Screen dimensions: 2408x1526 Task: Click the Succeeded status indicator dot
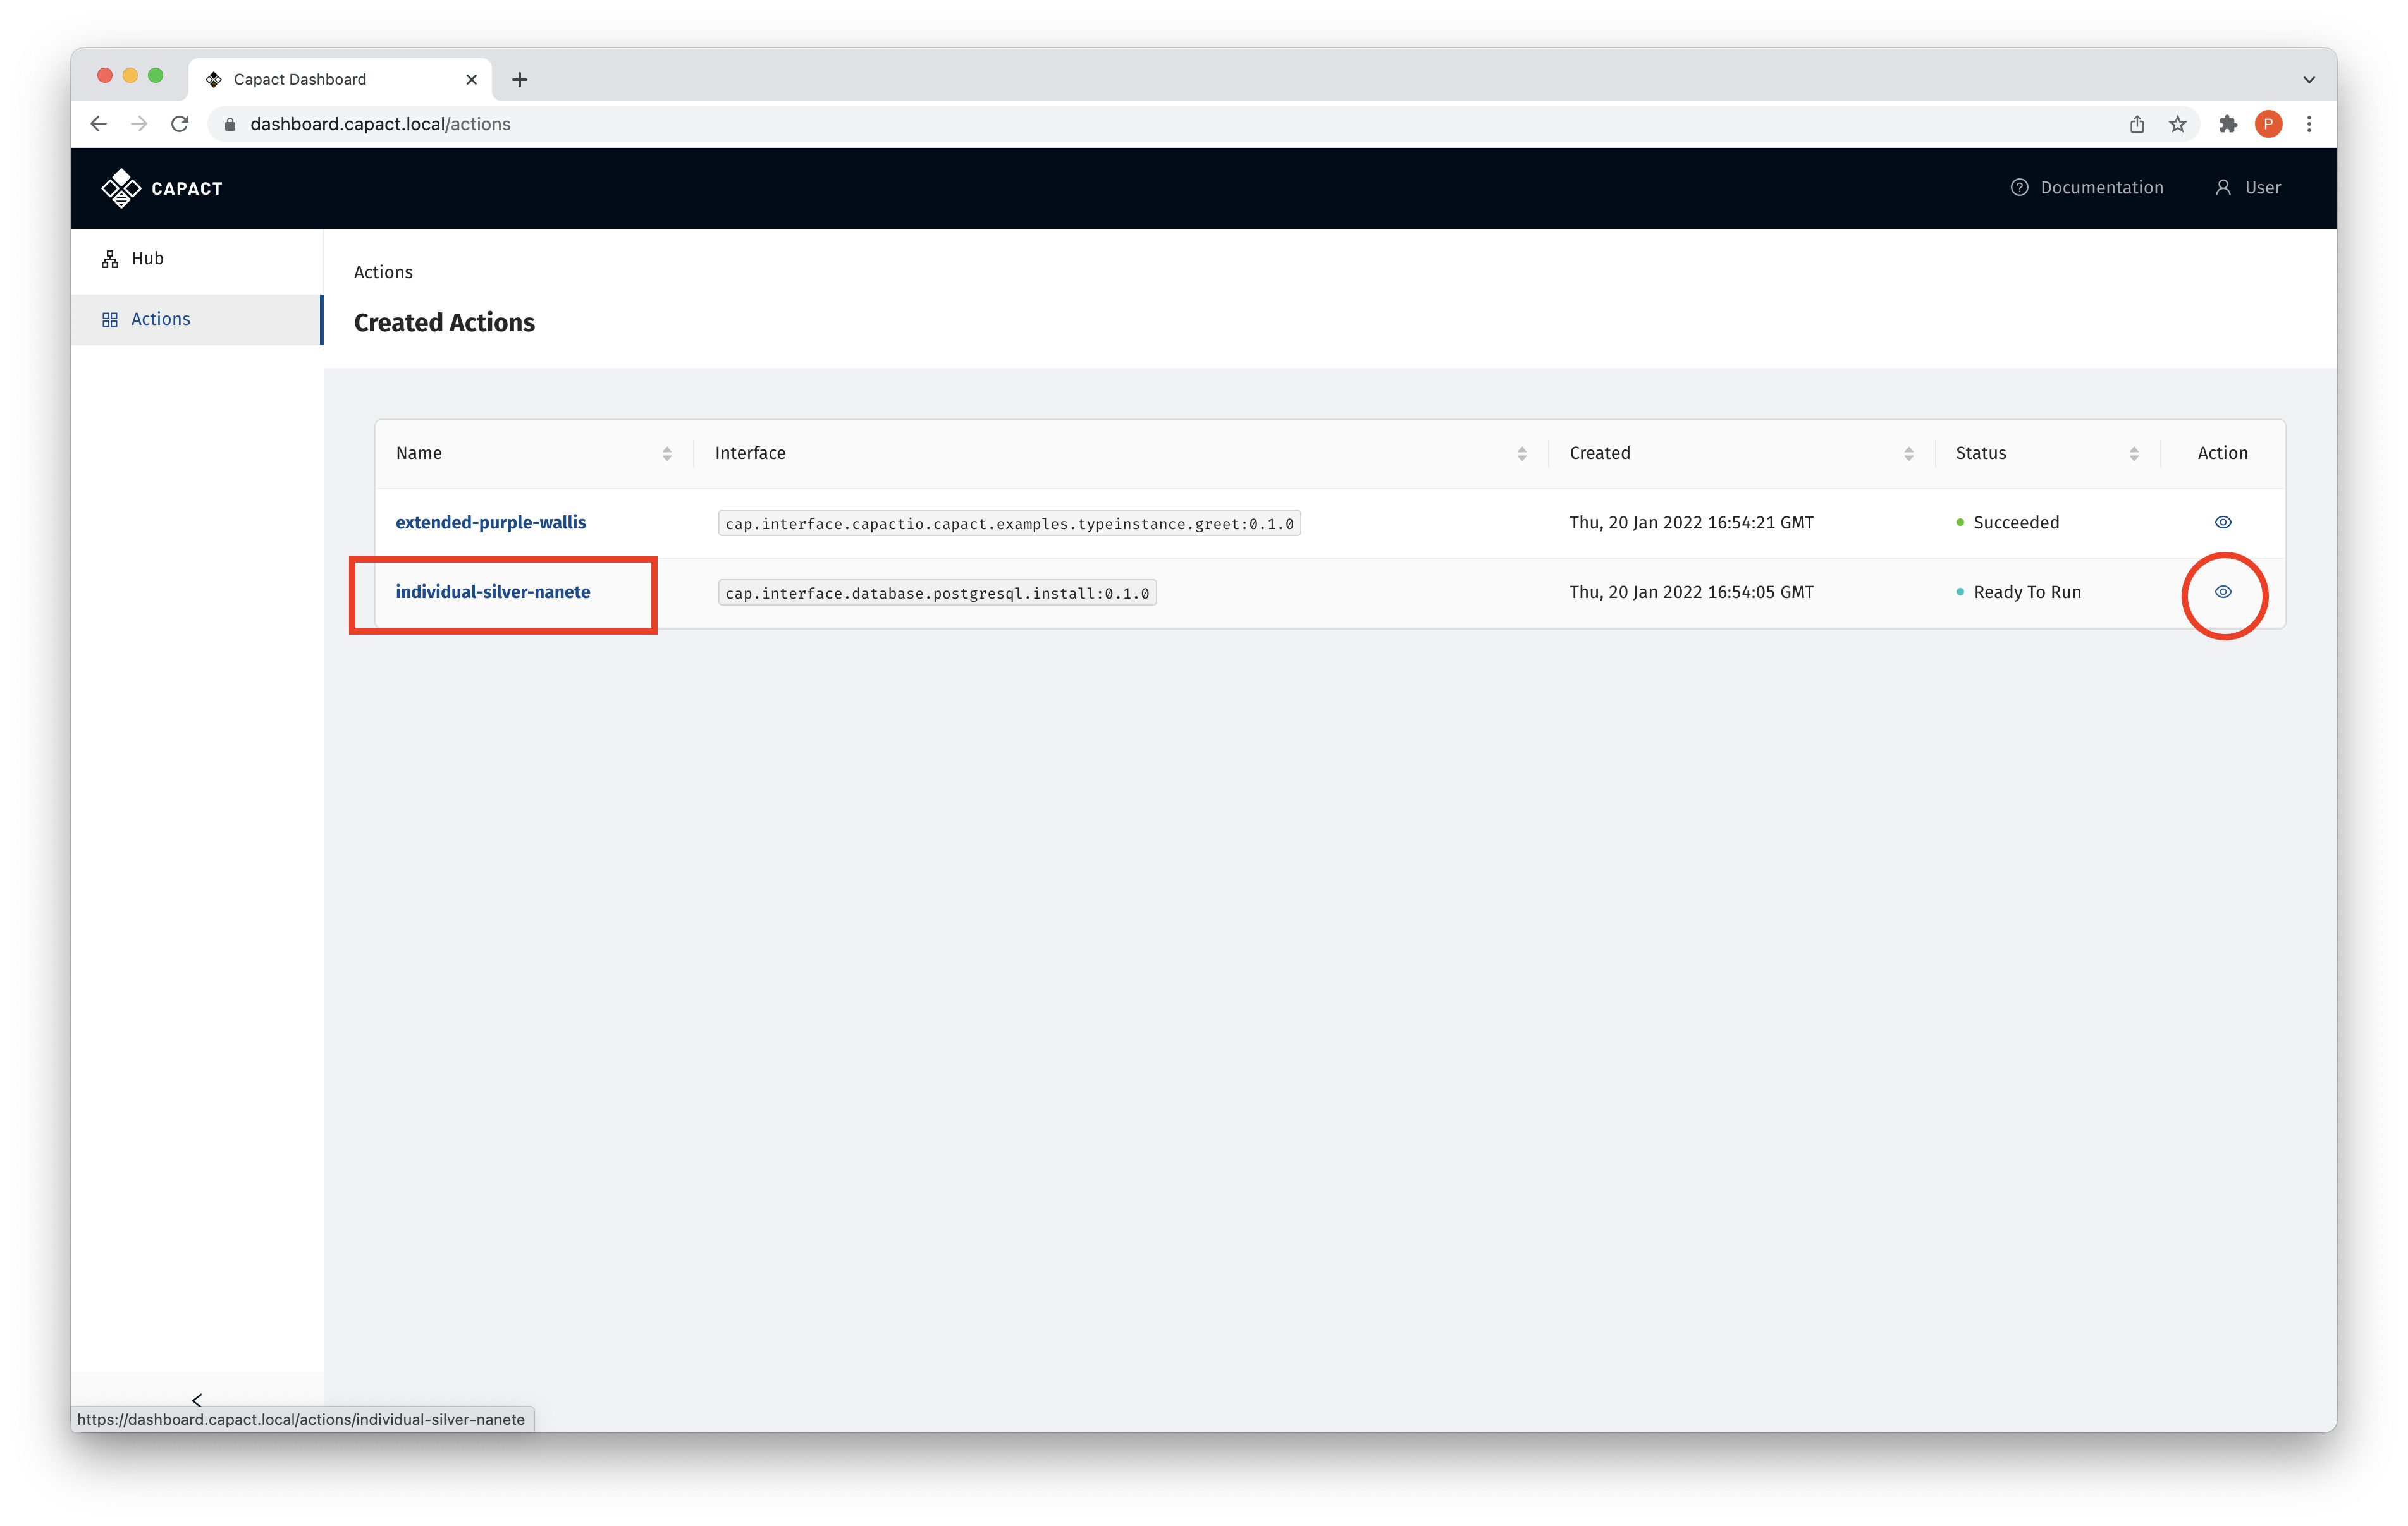tap(1960, 521)
